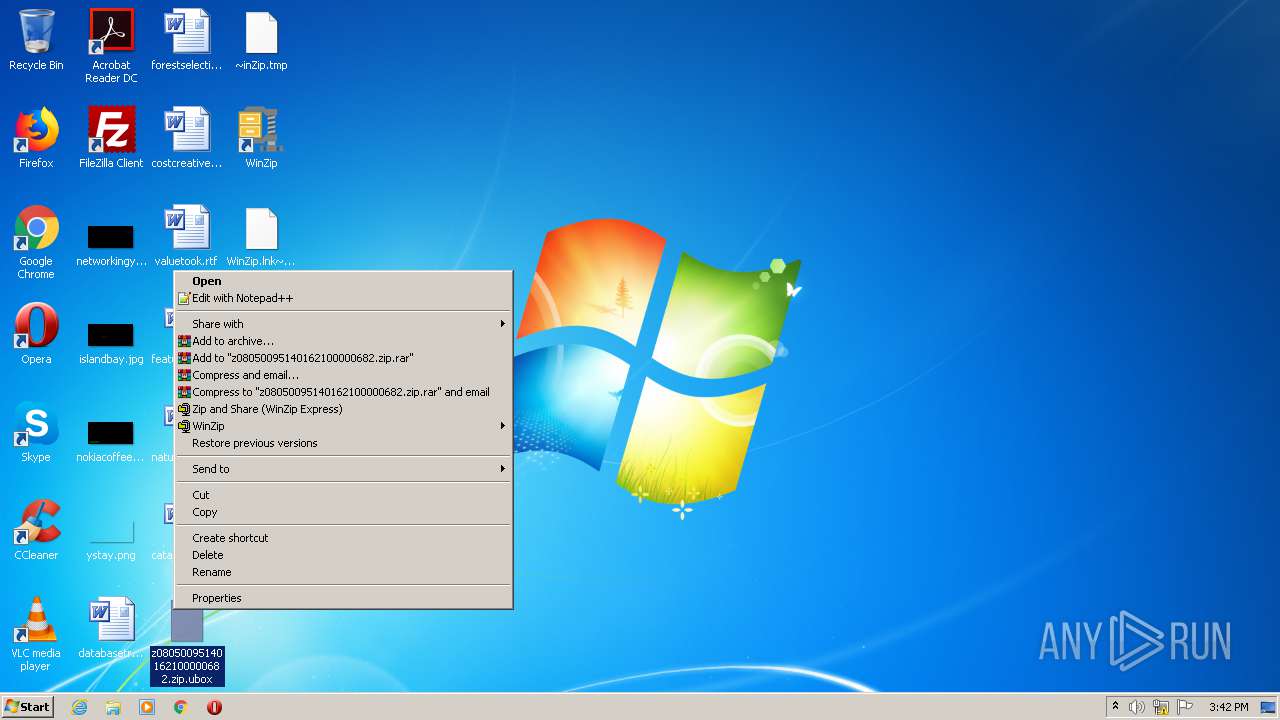Select the .zip.ubox file on desktop

pos(187,647)
